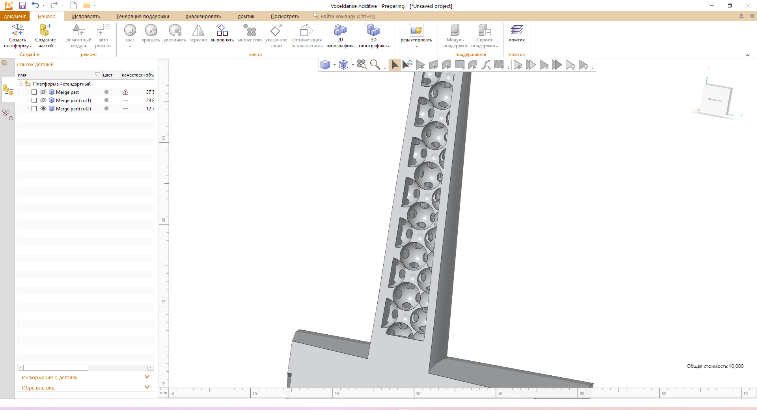Switch to the third ribbon tab
The image size is (757, 410).
point(85,17)
